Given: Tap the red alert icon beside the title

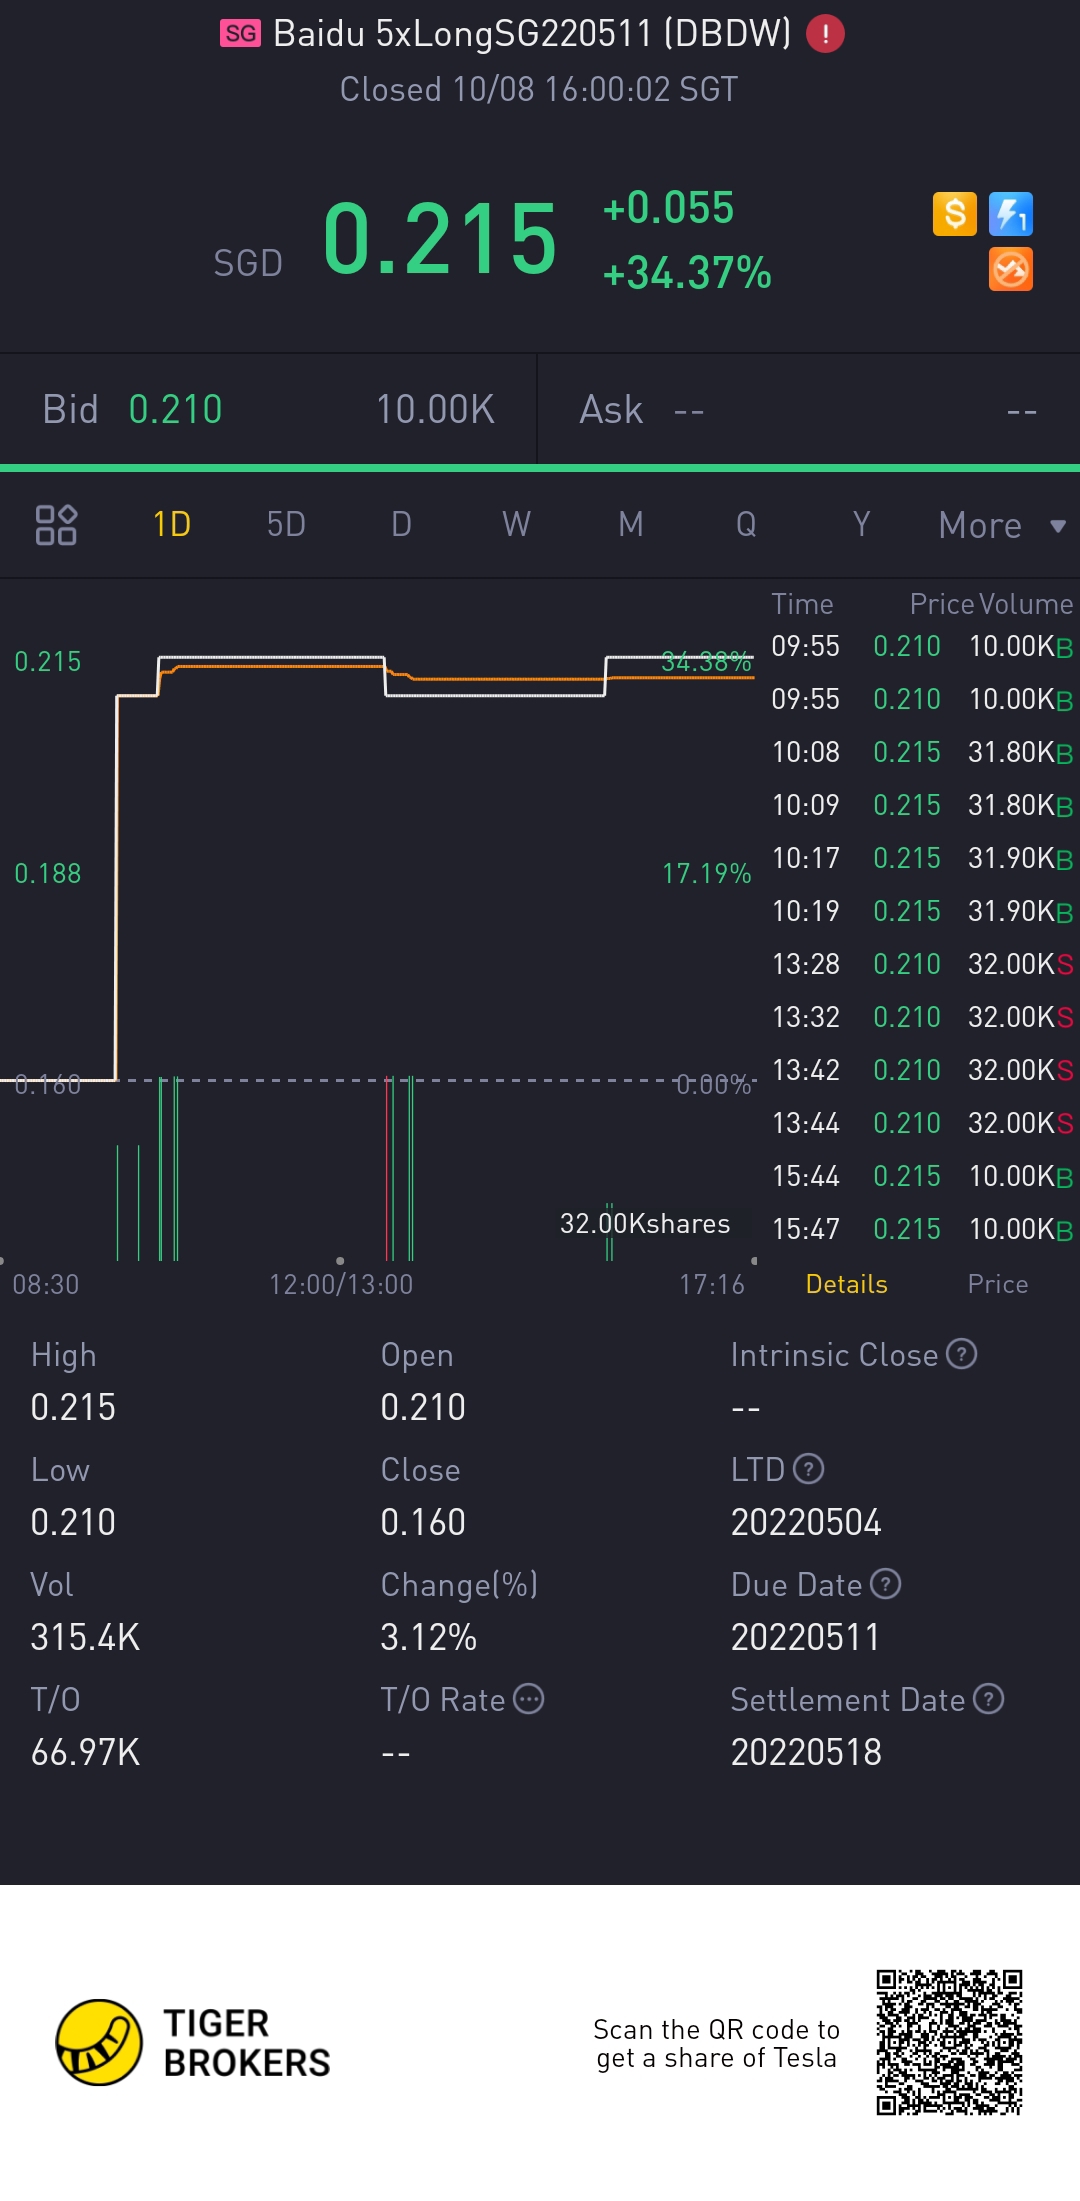Looking at the screenshot, I should tap(825, 34).
